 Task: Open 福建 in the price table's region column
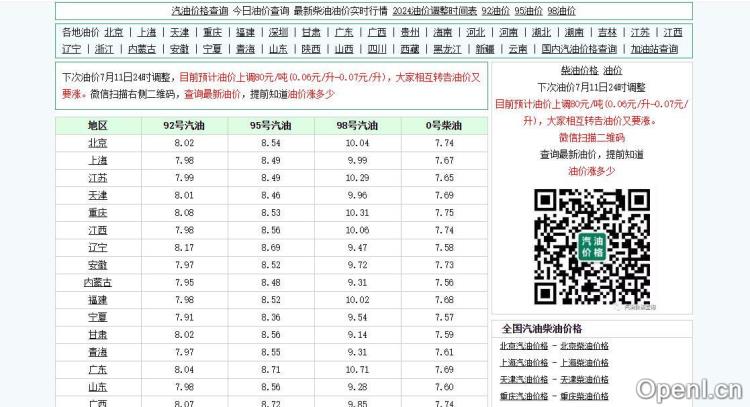click(x=98, y=300)
